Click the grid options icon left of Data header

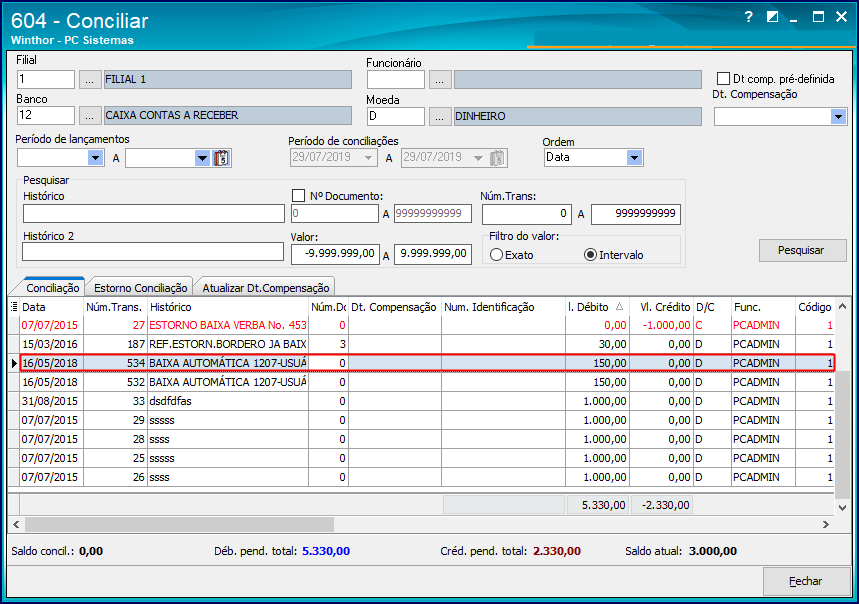pyautogui.click(x=14, y=307)
